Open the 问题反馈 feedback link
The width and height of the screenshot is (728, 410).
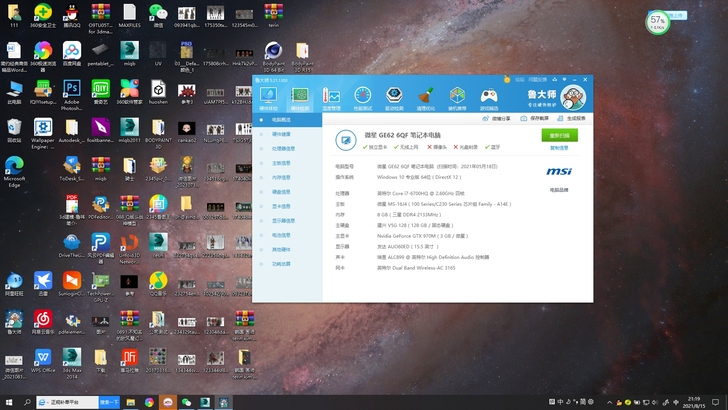(x=538, y=80)
